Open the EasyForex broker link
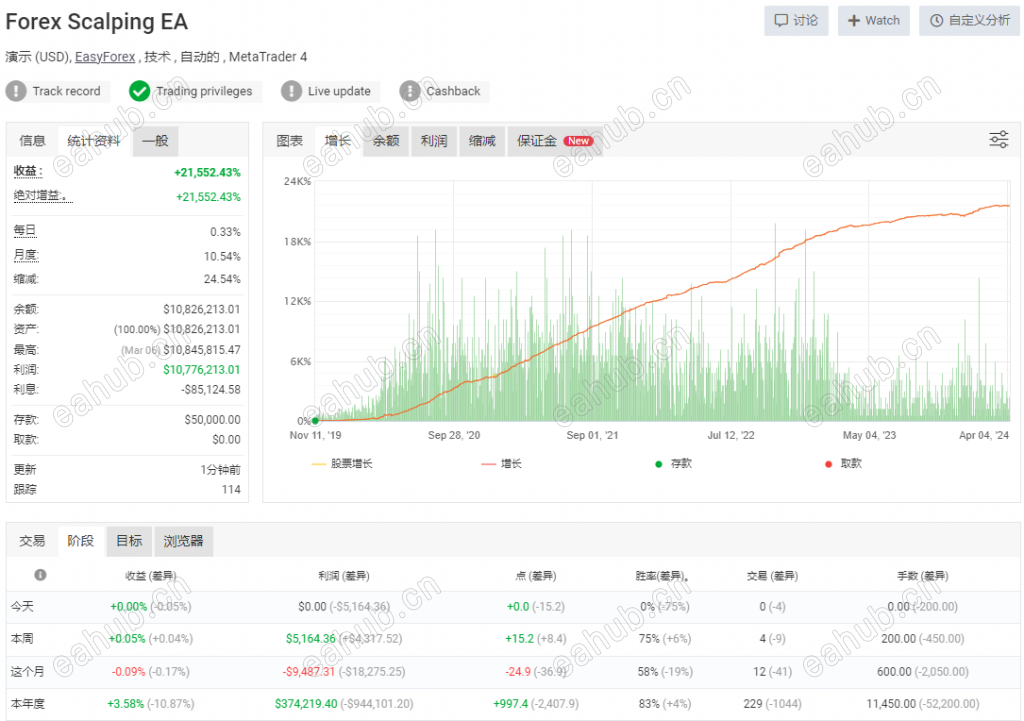The width and height of the screenshot is (1024, 721). point(105,57)
